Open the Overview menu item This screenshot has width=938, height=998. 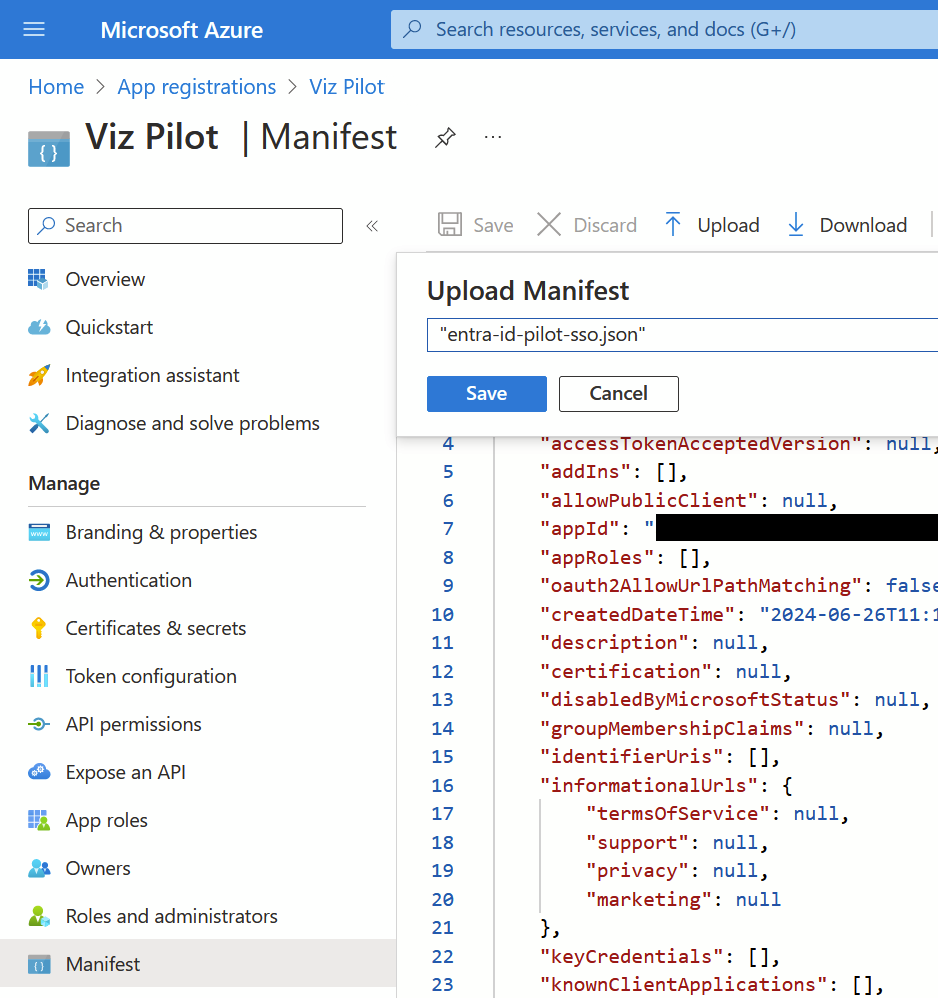point(105,279)
